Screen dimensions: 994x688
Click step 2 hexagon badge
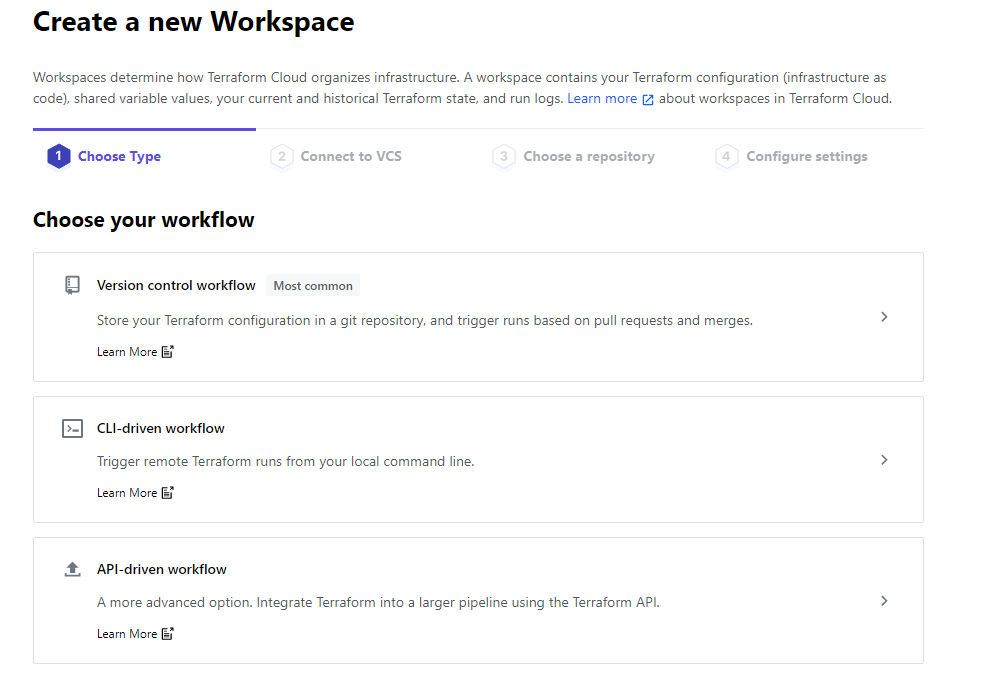(x=281, y=156)
